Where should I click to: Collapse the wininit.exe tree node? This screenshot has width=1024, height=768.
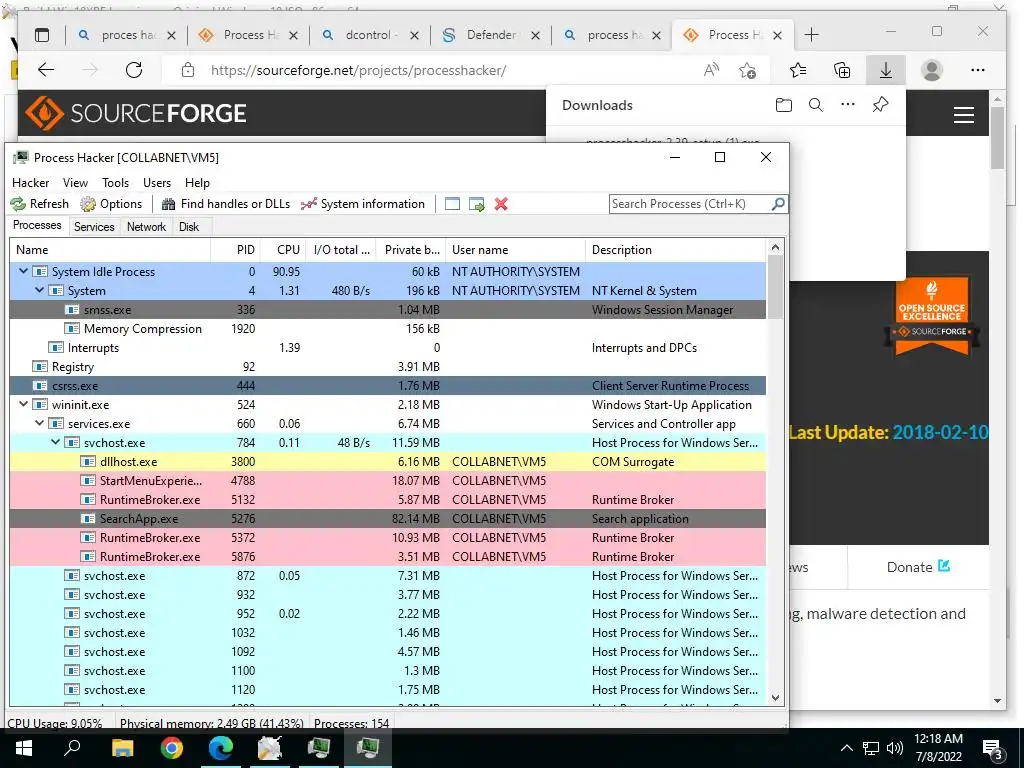(x=24, y=404)
